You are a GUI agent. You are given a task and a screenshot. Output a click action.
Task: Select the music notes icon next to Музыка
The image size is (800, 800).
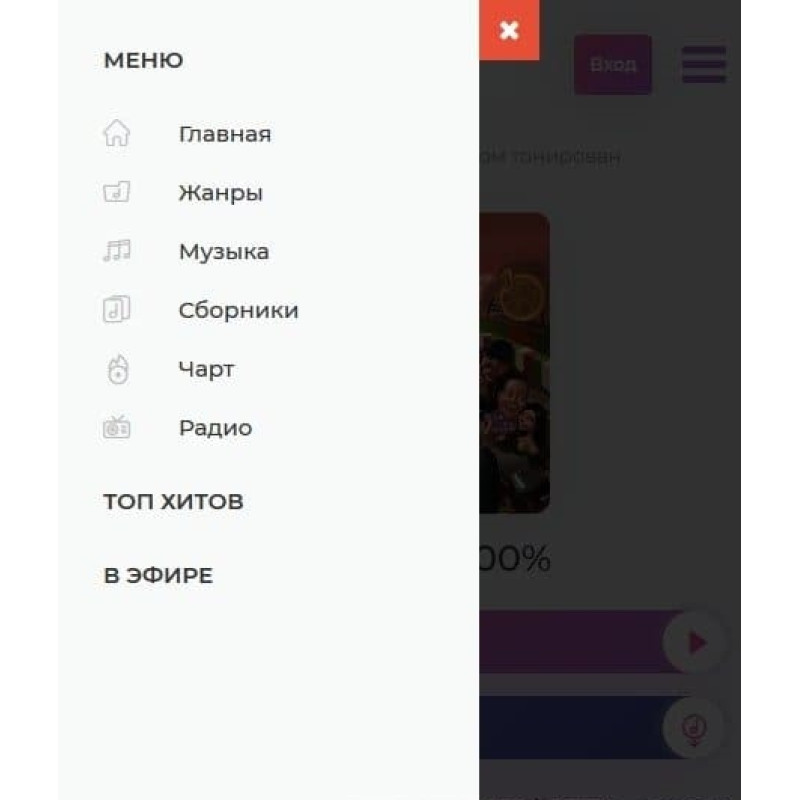pyautogui.click(x=117, y=251)
